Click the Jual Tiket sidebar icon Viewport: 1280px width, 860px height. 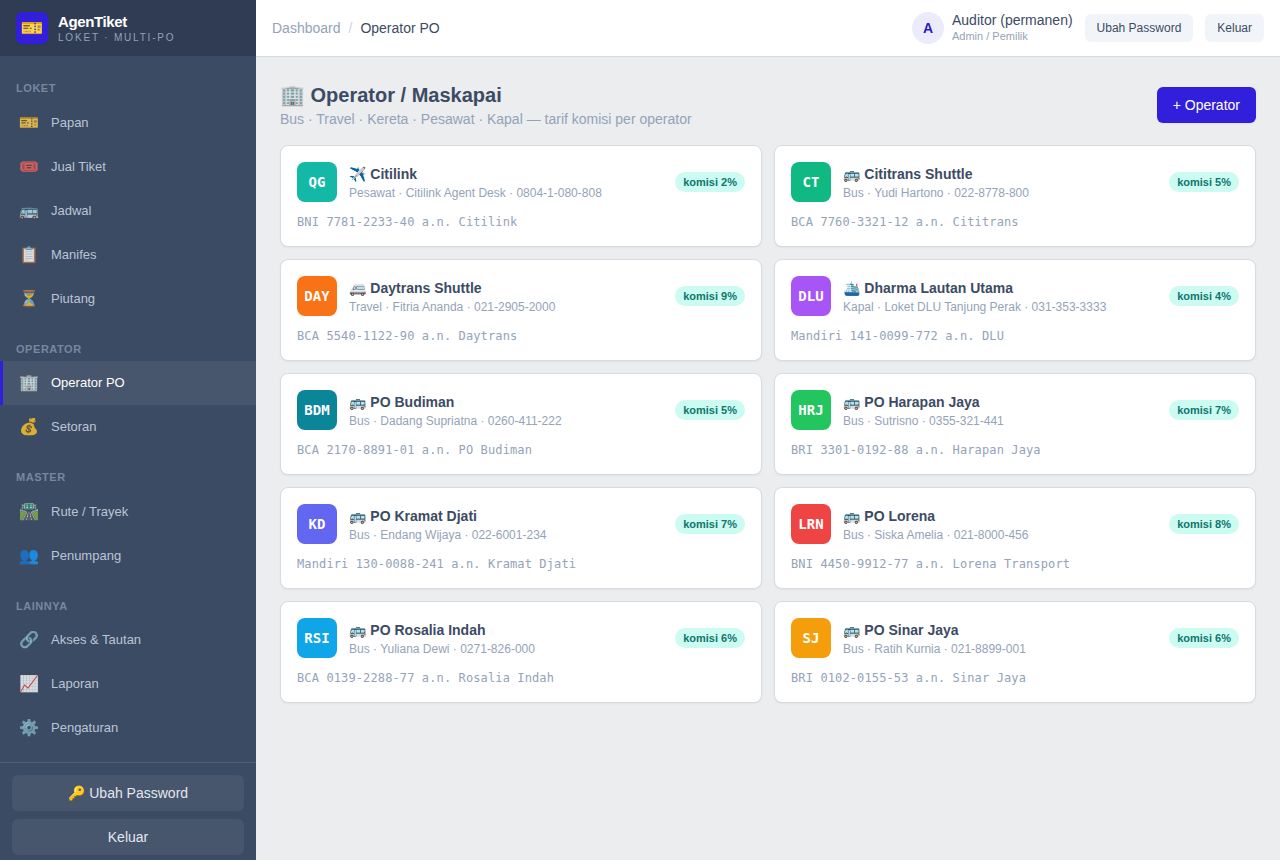[x=29, y=166]
